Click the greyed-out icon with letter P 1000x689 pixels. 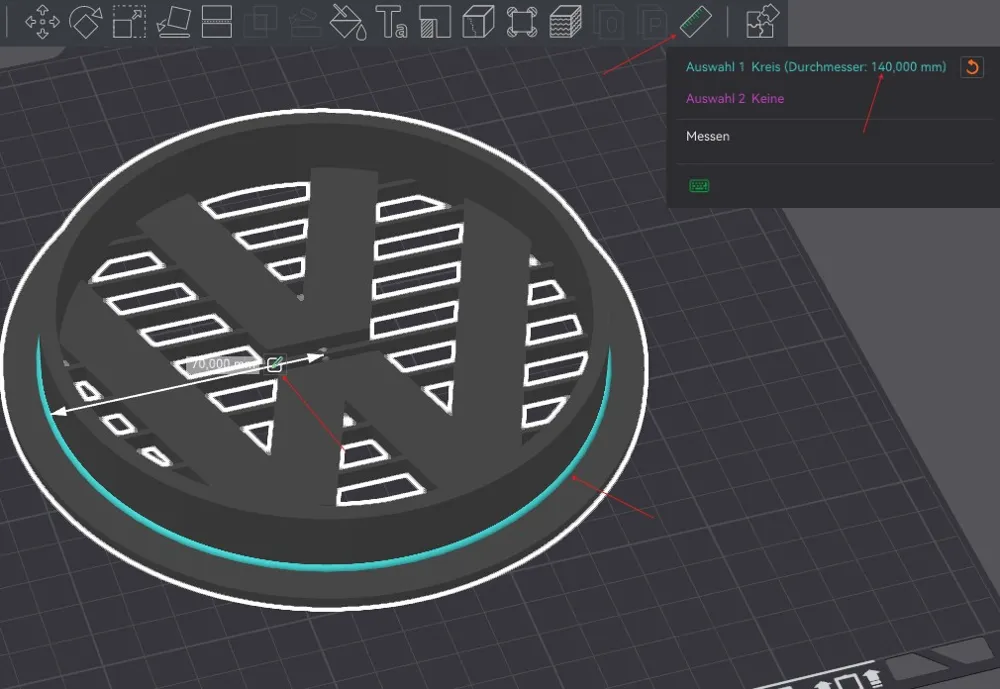pos(652,23)
